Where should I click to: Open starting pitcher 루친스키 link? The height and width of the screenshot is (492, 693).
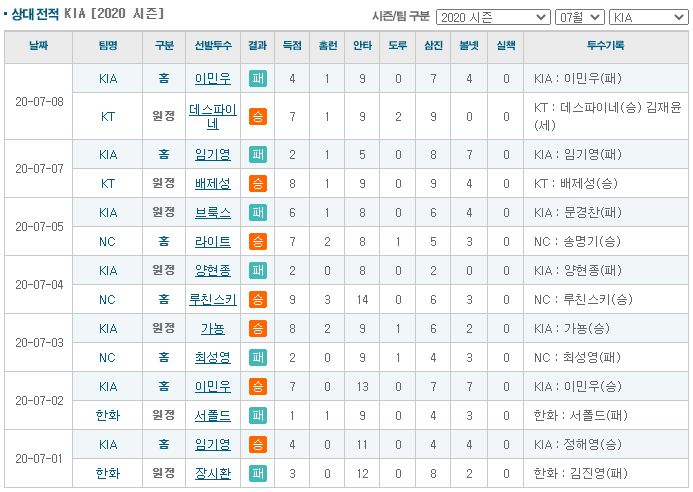coord(213,300)
